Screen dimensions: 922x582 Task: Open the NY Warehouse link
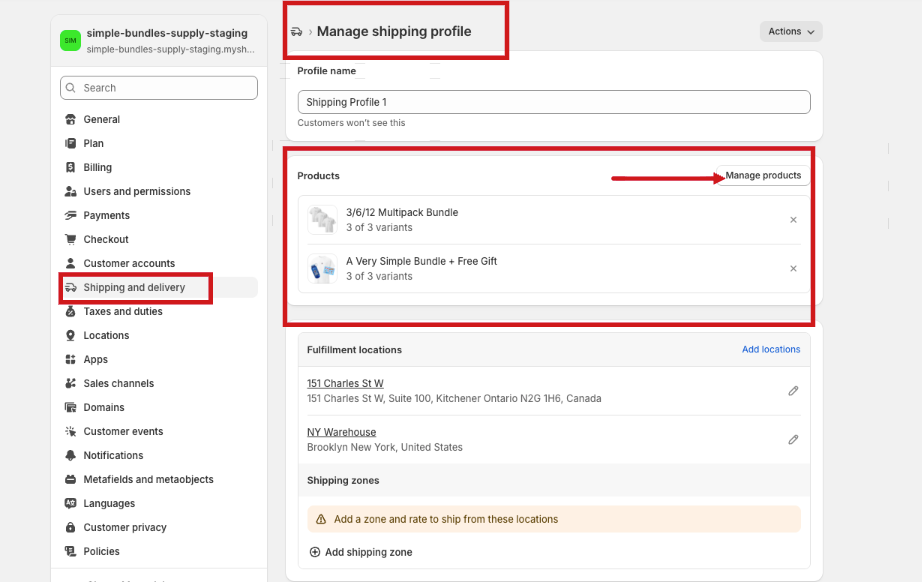341,432
